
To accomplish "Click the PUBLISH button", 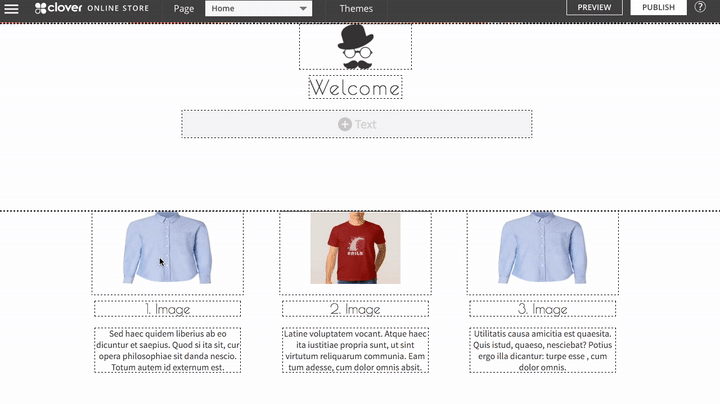I will point(658,8).
